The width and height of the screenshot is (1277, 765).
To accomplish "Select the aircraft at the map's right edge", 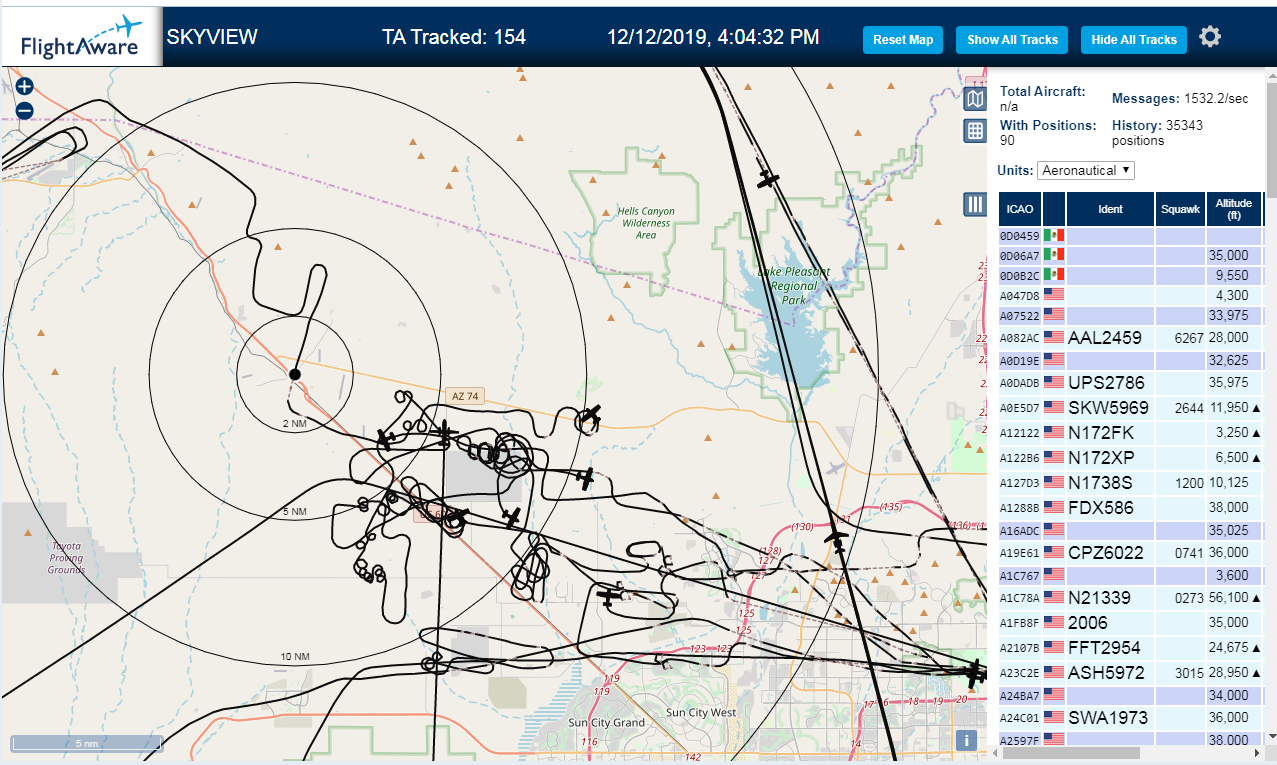I will click(x=974, y=673).
